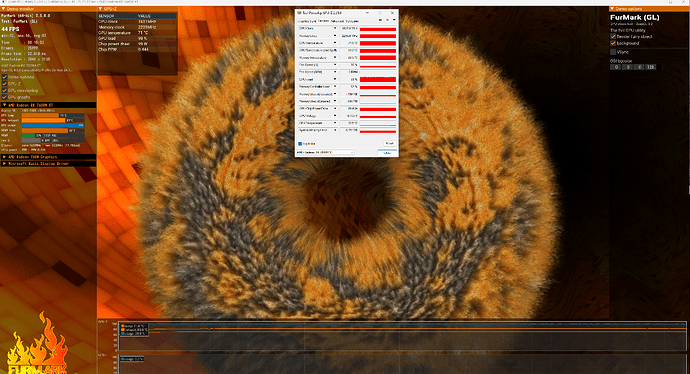Image resolution: width=690 pixels, height=374 pixels.
Task: Click the Reset button in GPU-Z
Action: pyautogui.click(x=389, y=143)
